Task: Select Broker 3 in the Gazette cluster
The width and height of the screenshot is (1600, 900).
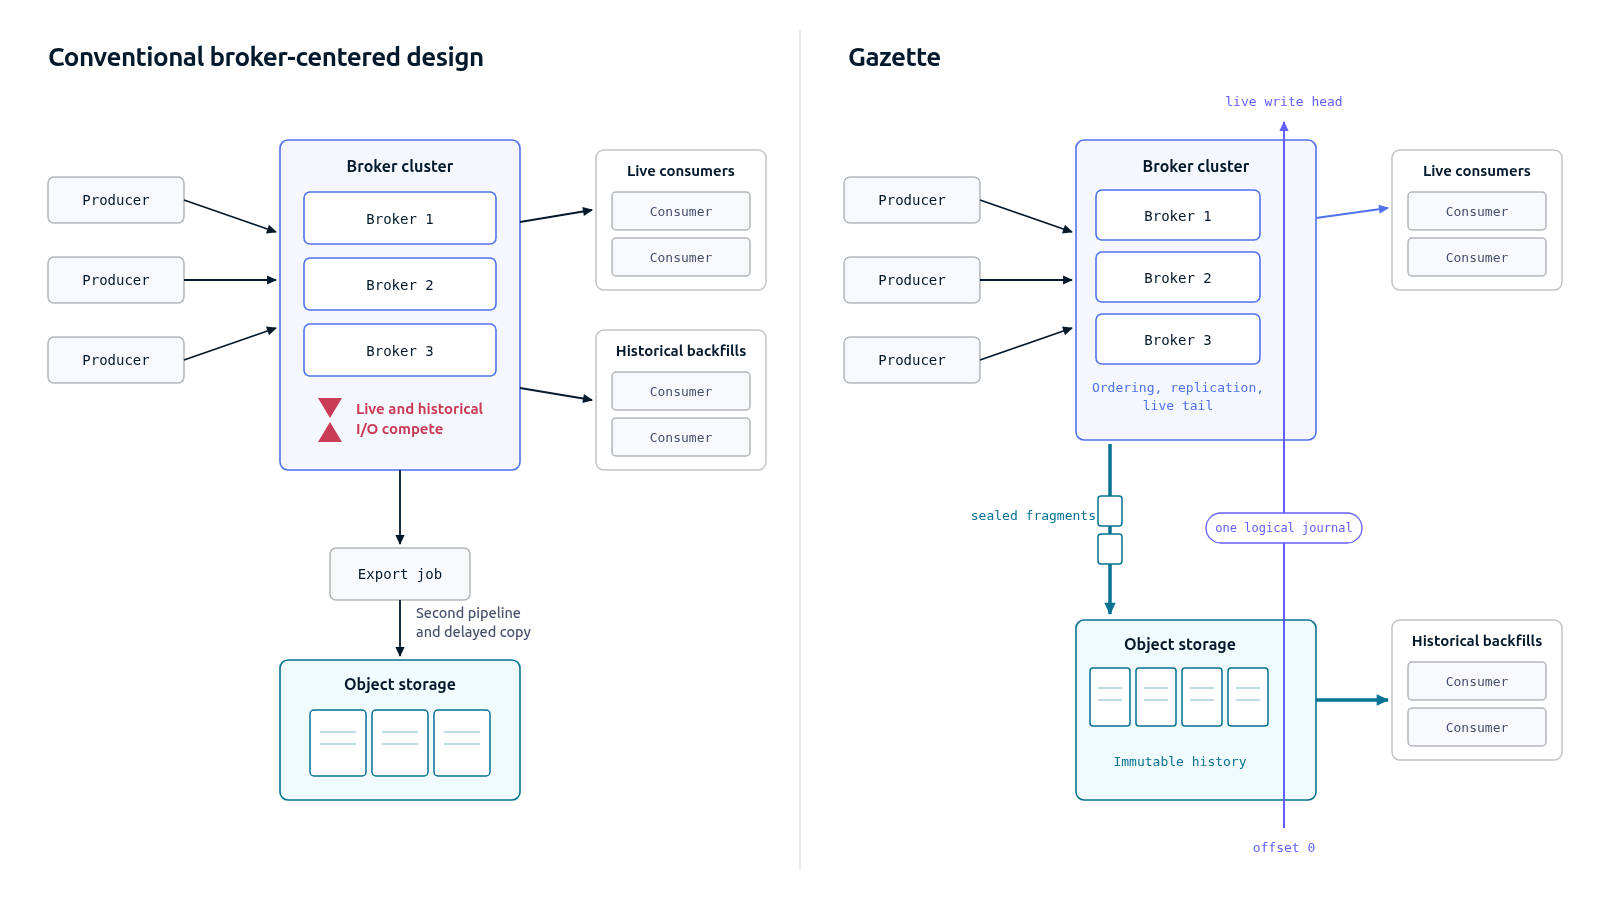Action: [1178, 339]
